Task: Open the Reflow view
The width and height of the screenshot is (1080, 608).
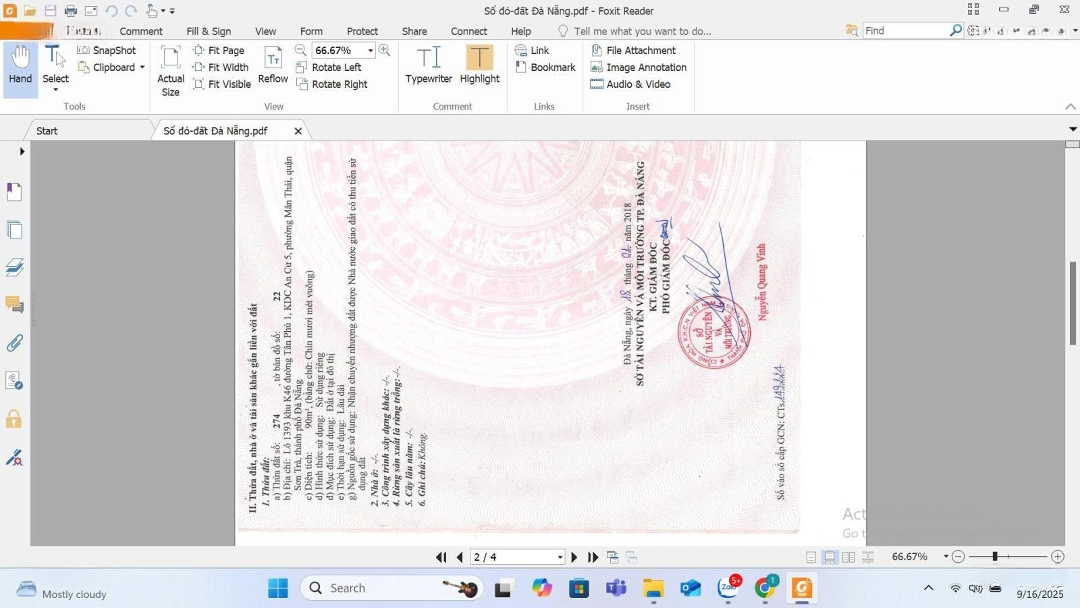Action: (272, 66)
